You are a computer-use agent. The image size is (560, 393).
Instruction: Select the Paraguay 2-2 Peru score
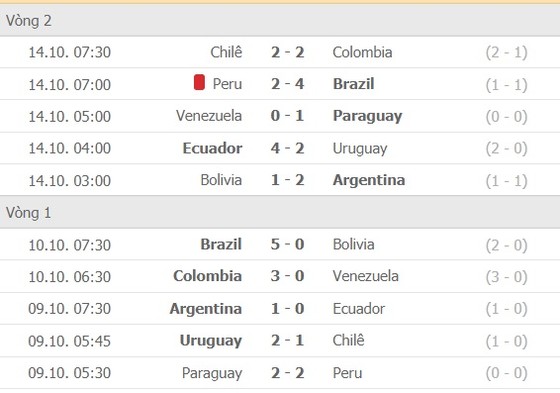point(288,373)
